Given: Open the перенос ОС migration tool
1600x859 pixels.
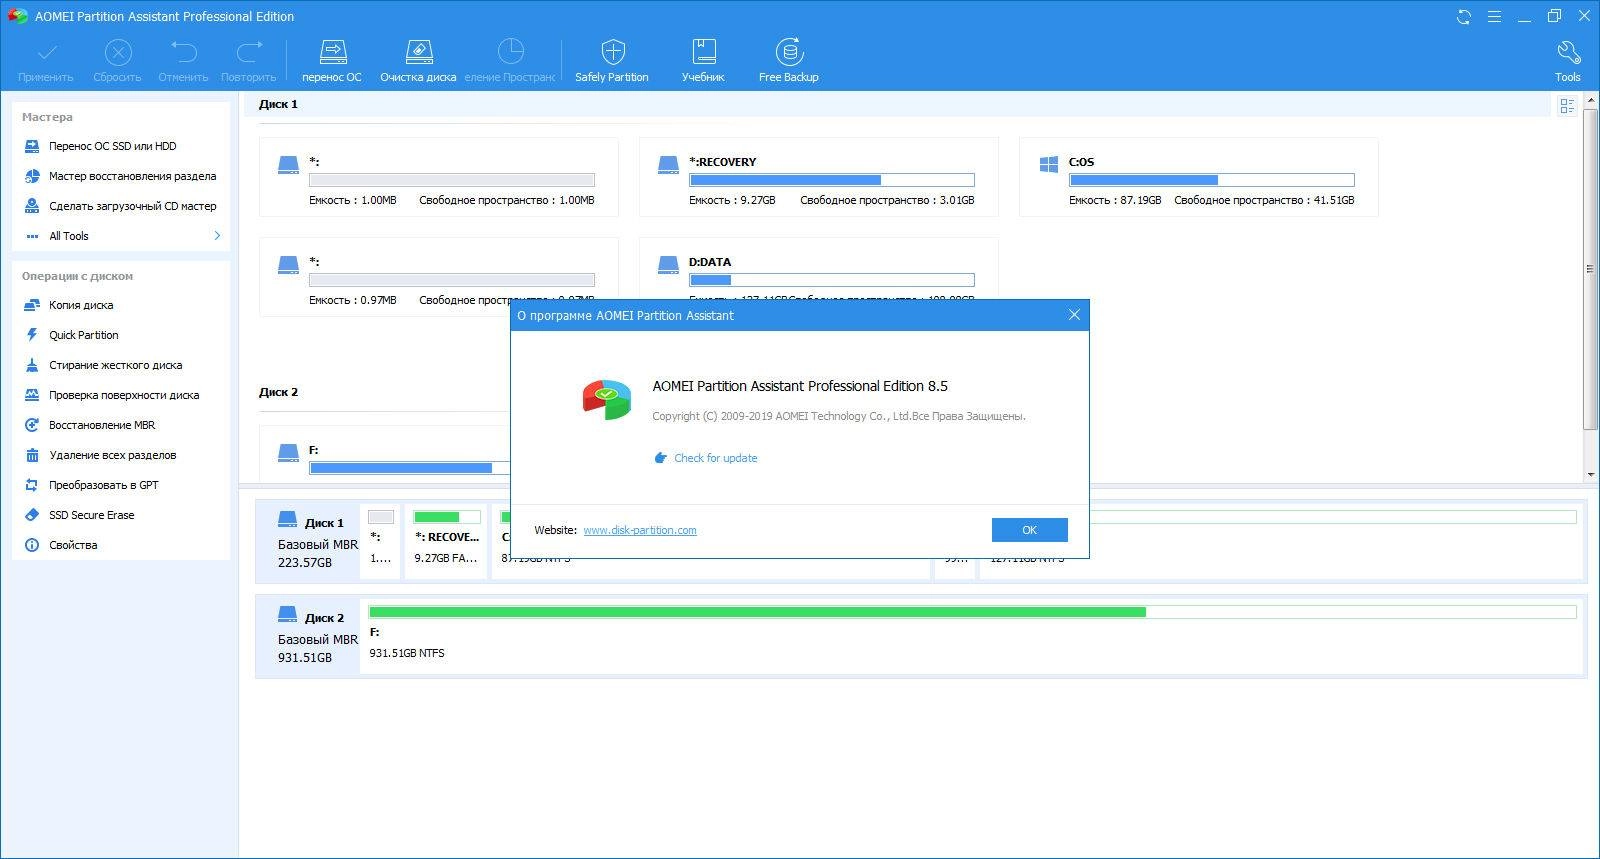Looking at the screenshot, I should click(x=332, y=61).
